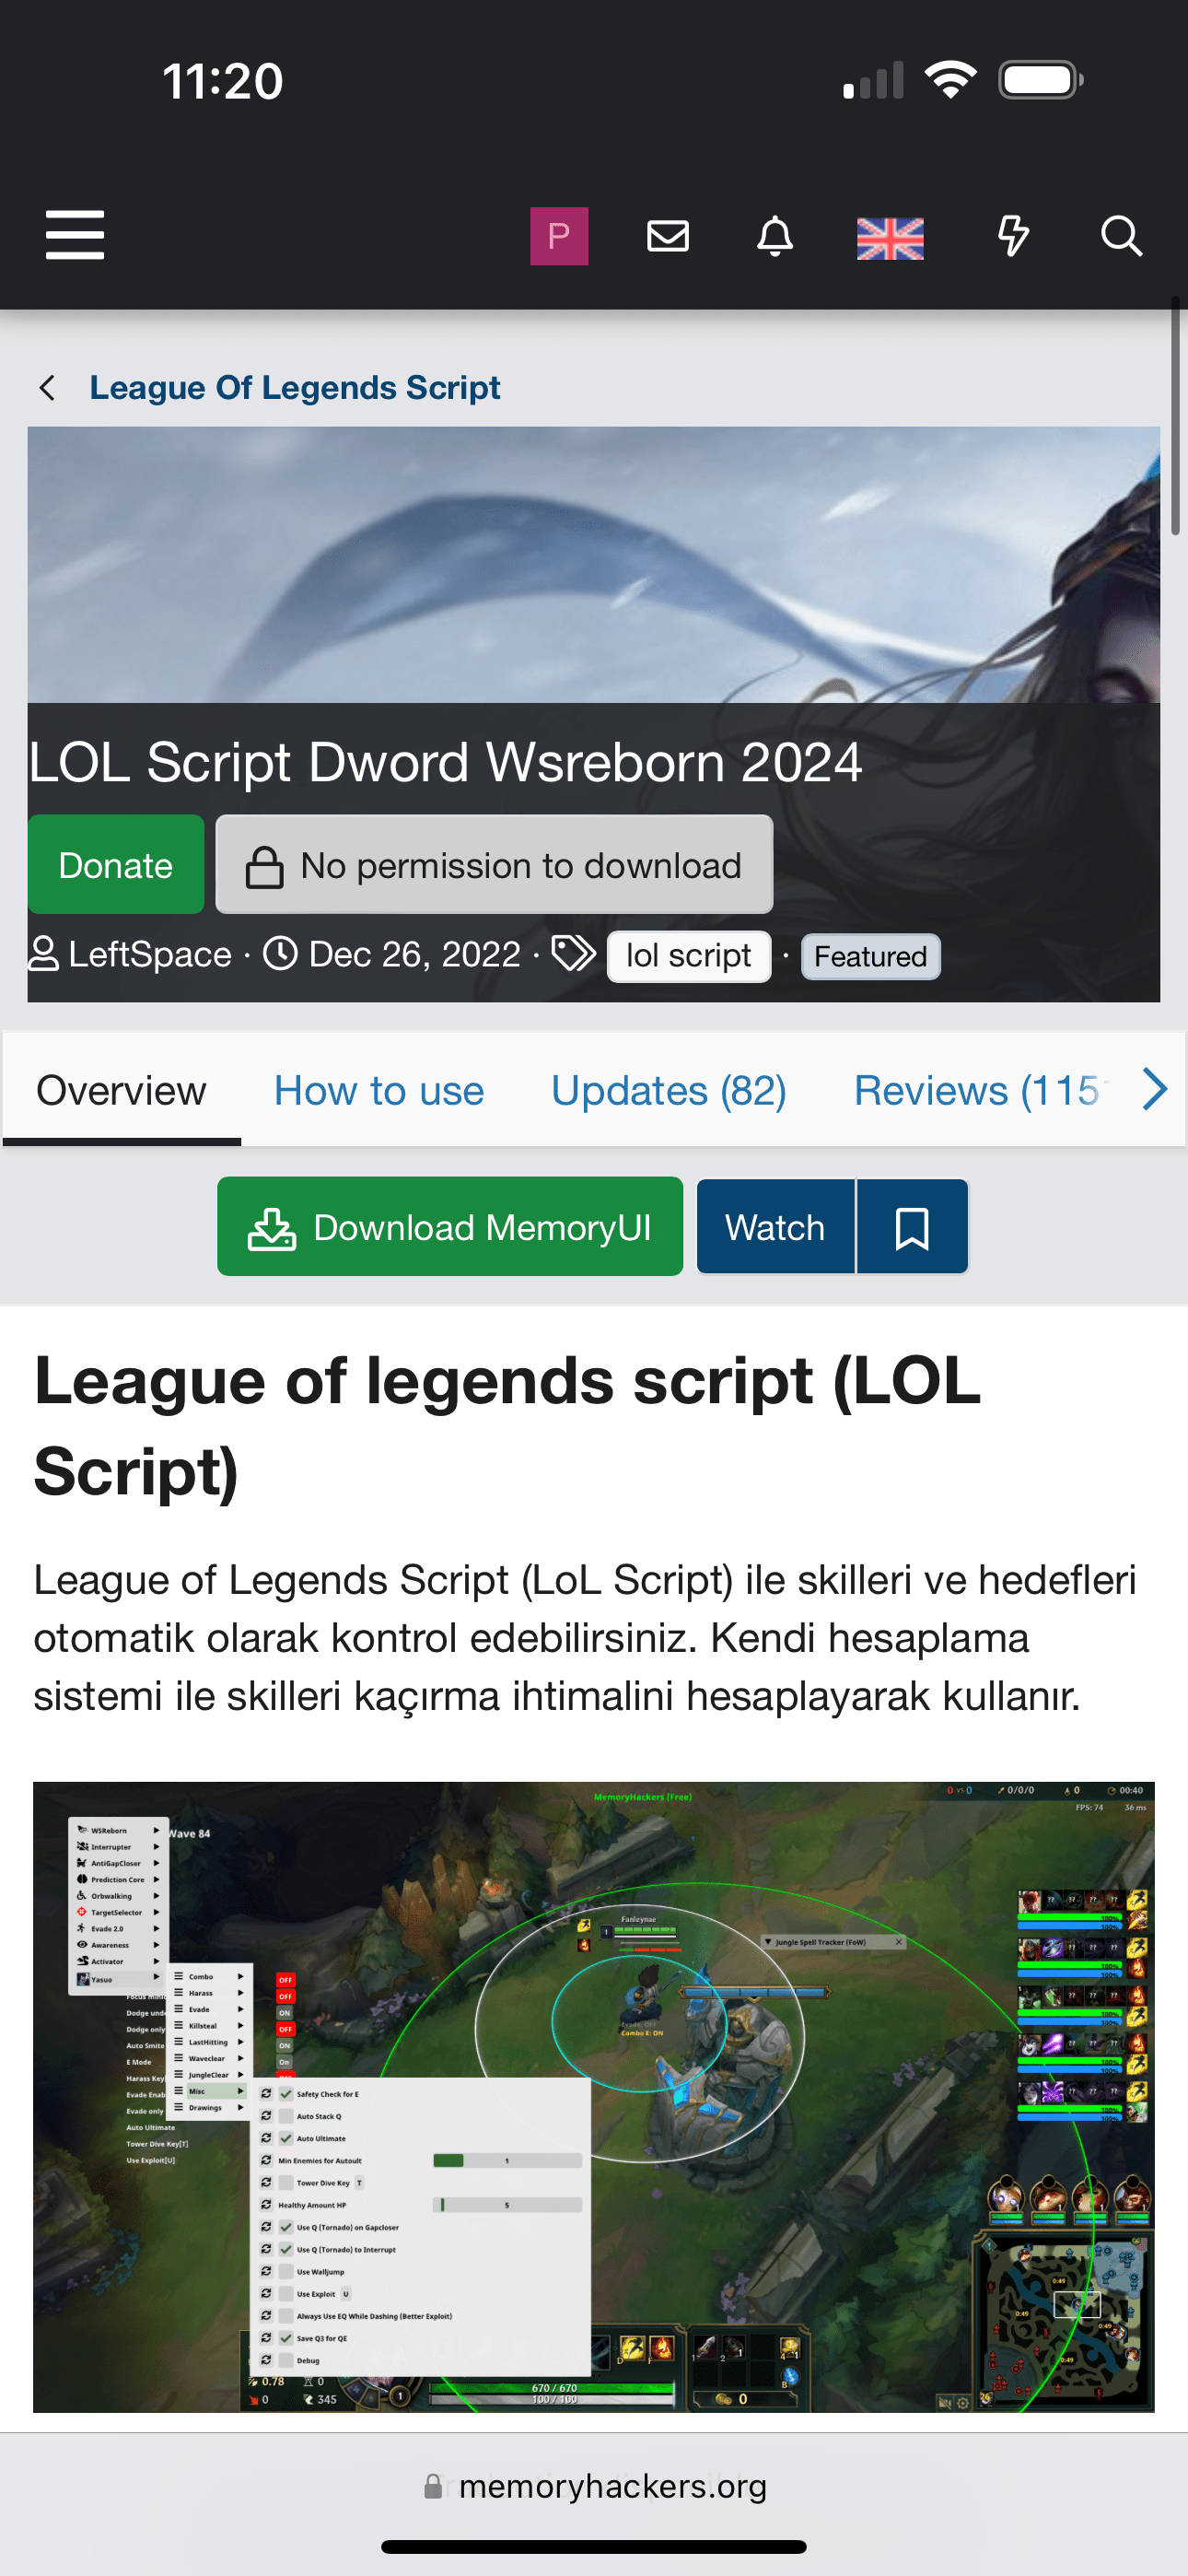Open the gameplay screenshot thumbnail

(x=594, y=2097)
